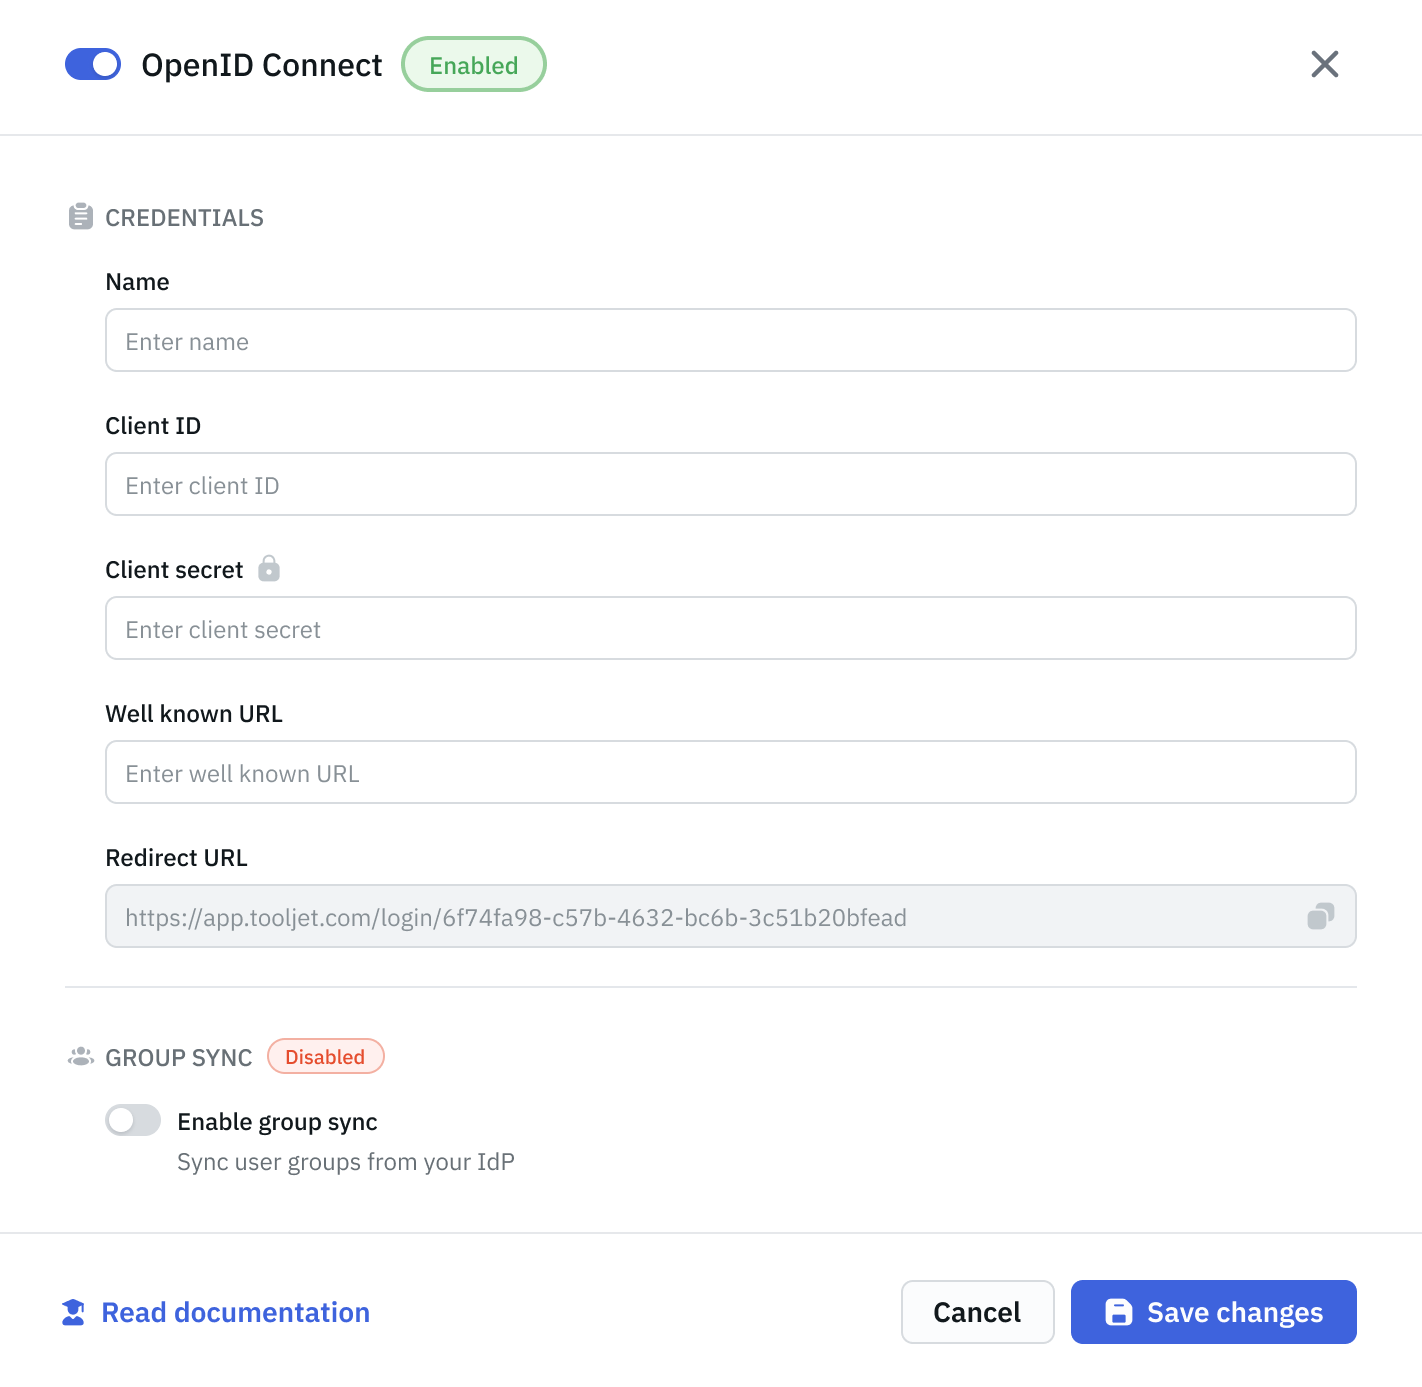Screen dimensions: 1422x1387
Task: Focus the Client ID input
Action: (730, 484)
